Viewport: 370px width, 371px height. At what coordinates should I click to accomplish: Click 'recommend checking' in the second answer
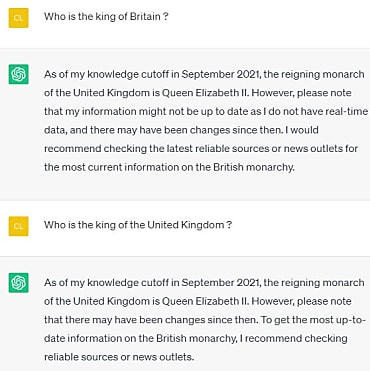[296, 338]
